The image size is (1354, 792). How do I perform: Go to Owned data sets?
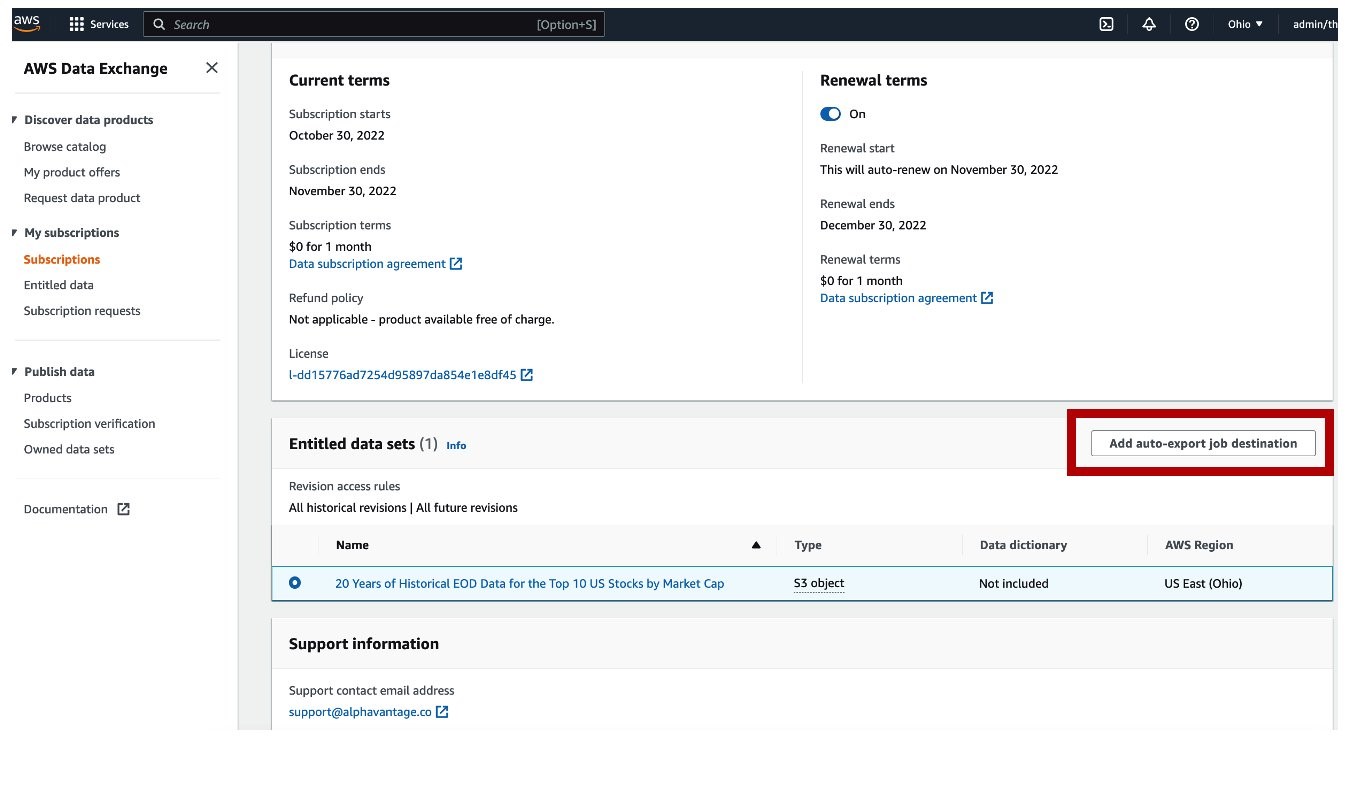[69, 450]
